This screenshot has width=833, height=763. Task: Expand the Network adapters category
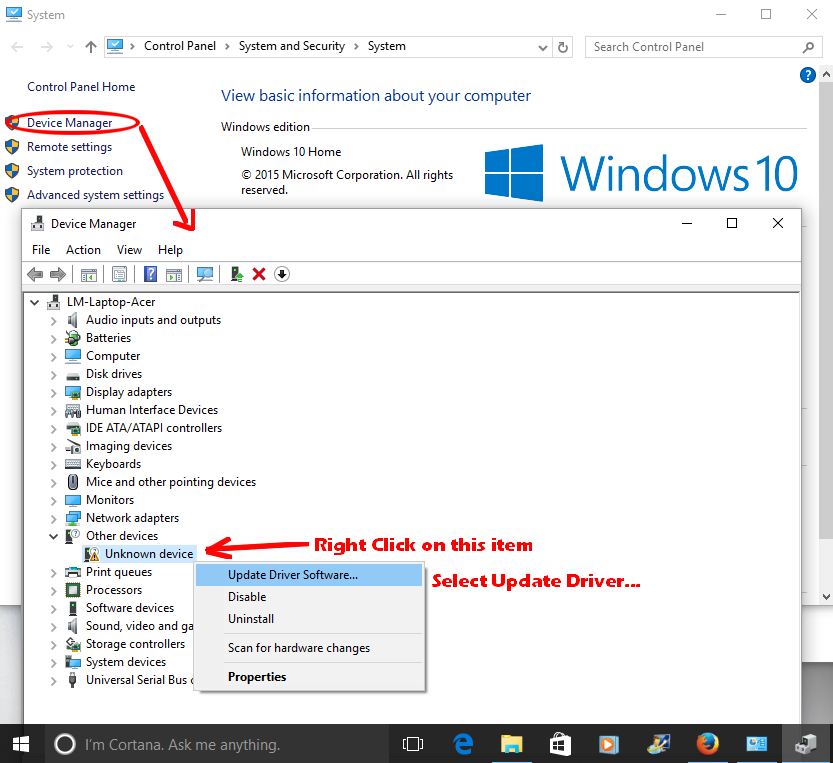pyautogui.click(x=54, y=518)
